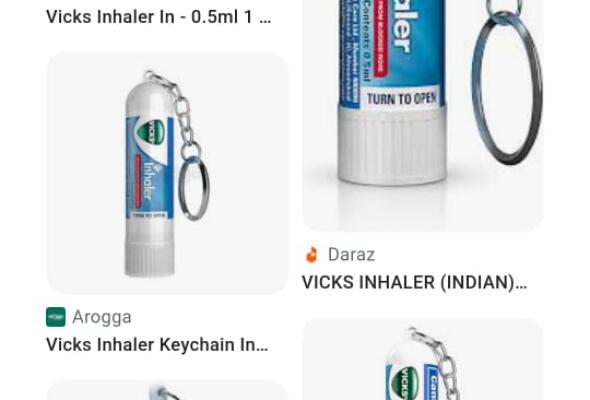Open the Arogga source name link
Image resolution: width=590 pixels, height=400 pixels.
point(102,317)
